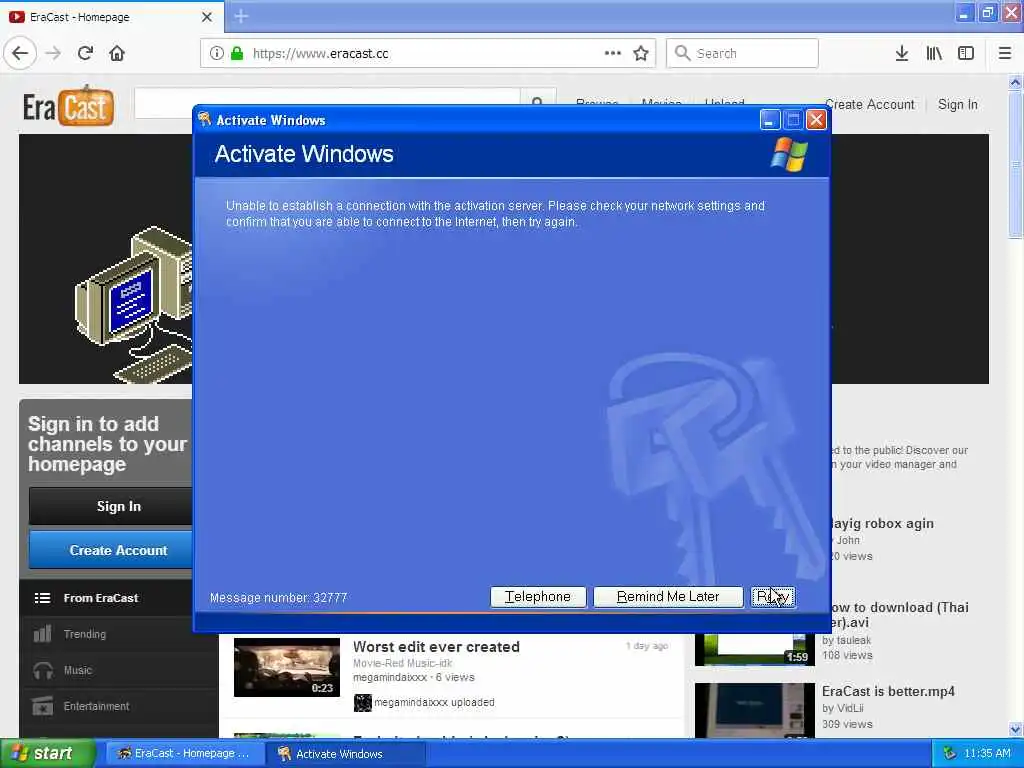
Task: Click the page scrollbar up arrow
Action: pyautogui.click(x=1015, y=82)
